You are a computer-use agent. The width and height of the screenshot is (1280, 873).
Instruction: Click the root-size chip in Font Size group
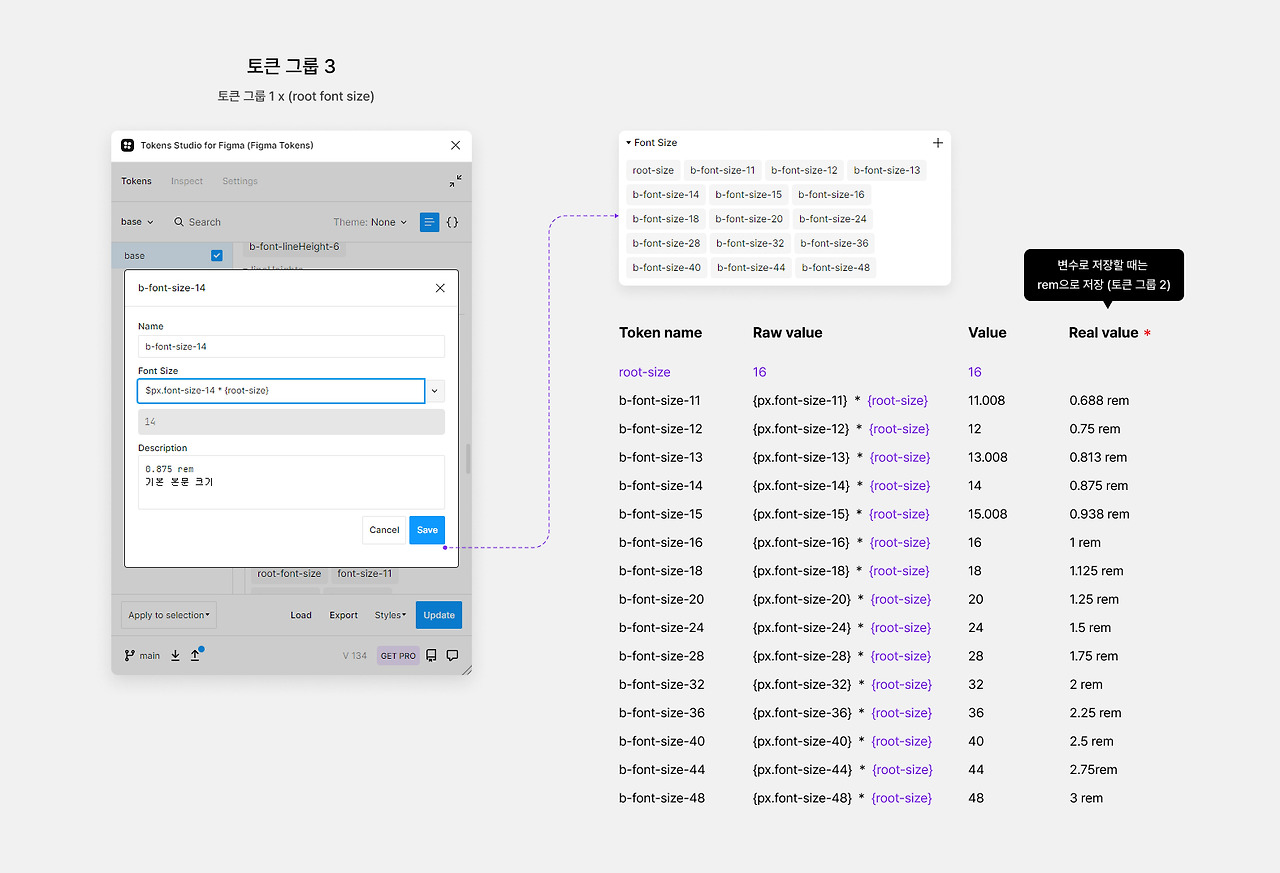click(x=653, y=170)
